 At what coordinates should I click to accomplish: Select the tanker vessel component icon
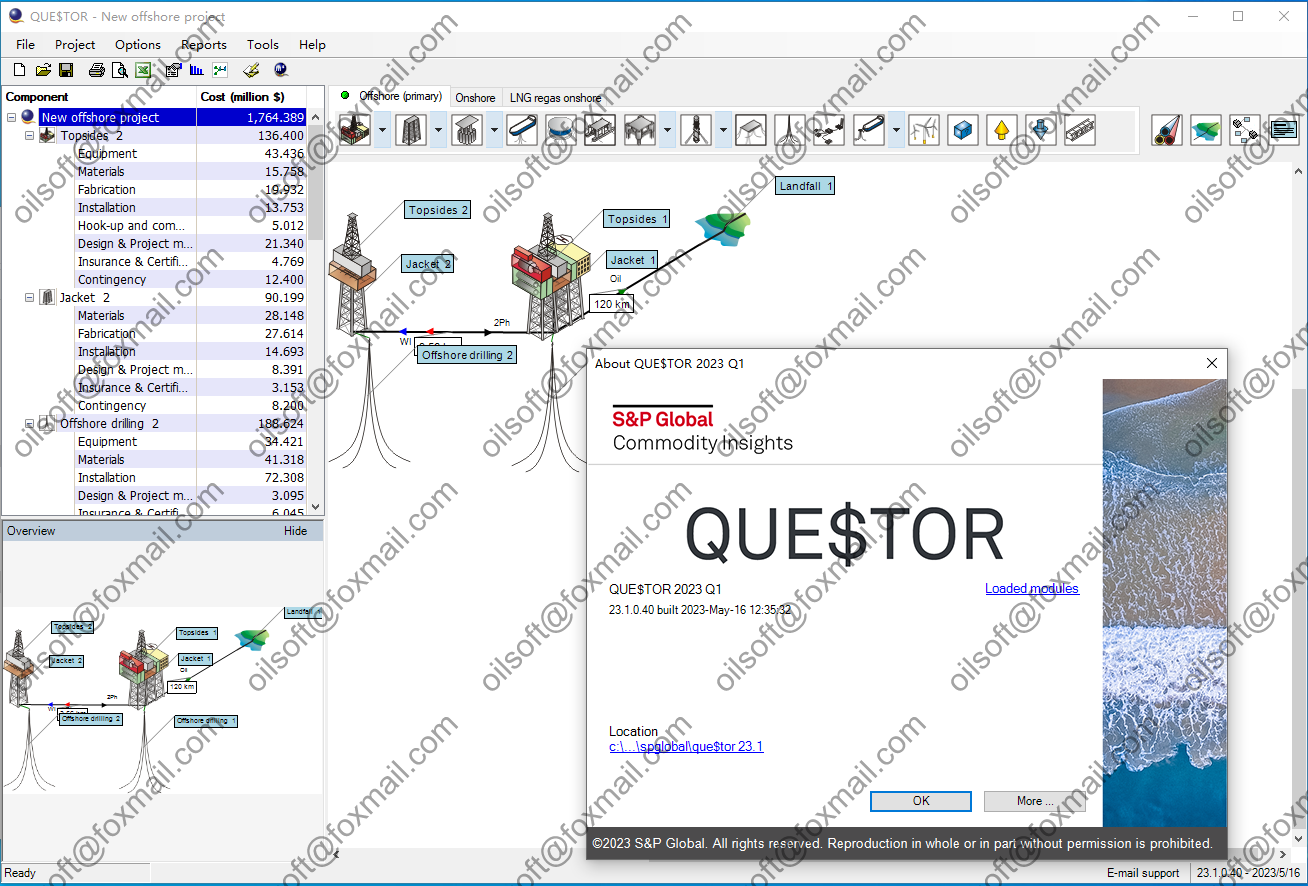tap(522, 130)
